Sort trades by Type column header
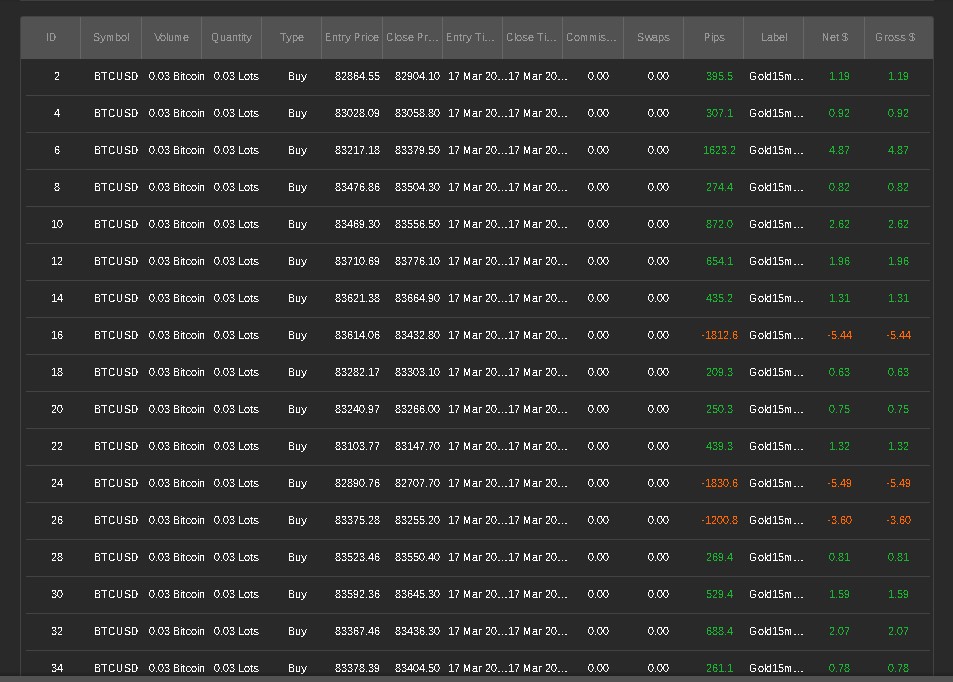Image resolution: width=953 pixels, height=682 pixels. pyautogui.click(x=292, y=38)
